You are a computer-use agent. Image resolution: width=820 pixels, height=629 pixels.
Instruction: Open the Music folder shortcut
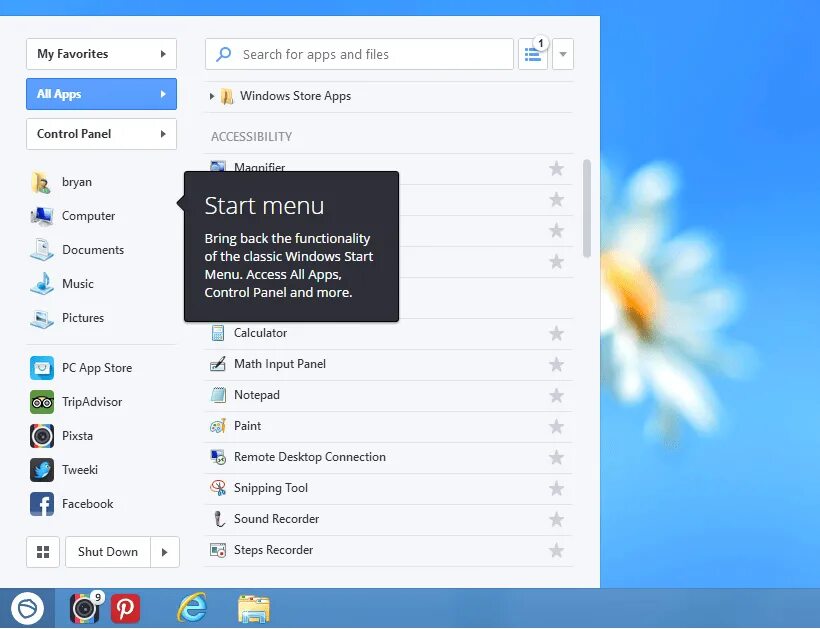tap(62, 284)
